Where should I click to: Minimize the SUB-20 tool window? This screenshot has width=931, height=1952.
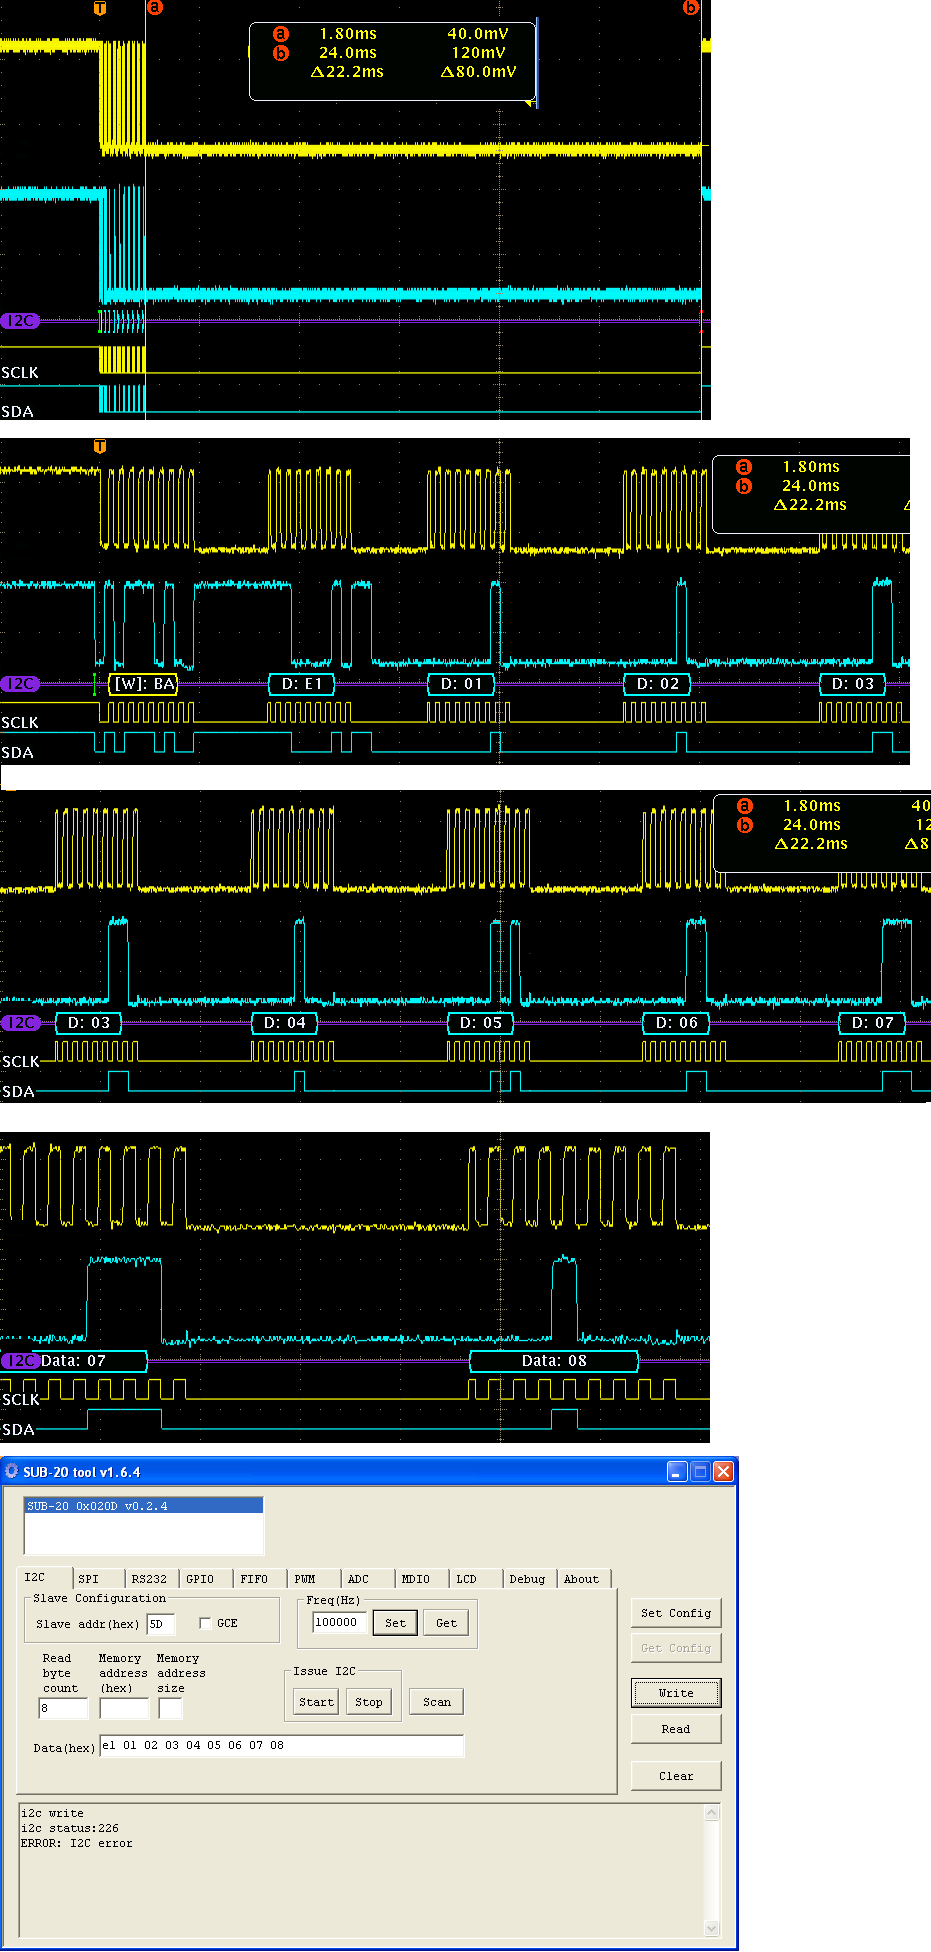pos(677,1471)
